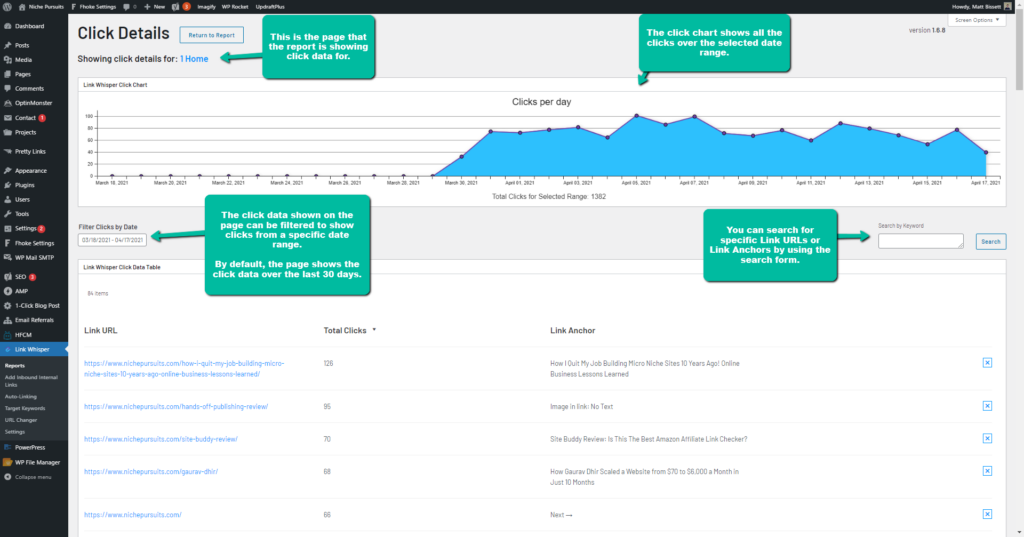
Task: Focus the Search by Keyword field
Action: click(x=921, y=241)
